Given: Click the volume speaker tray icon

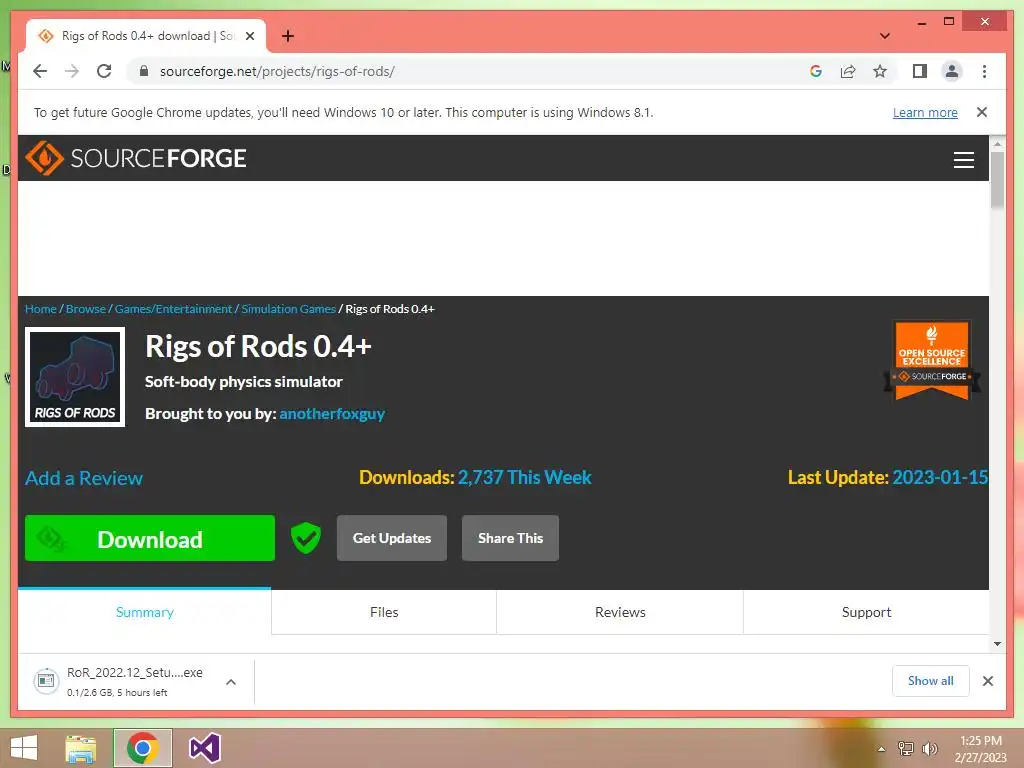Looking at the screenshot, I should pyautogui.click(x=930, y=748).
